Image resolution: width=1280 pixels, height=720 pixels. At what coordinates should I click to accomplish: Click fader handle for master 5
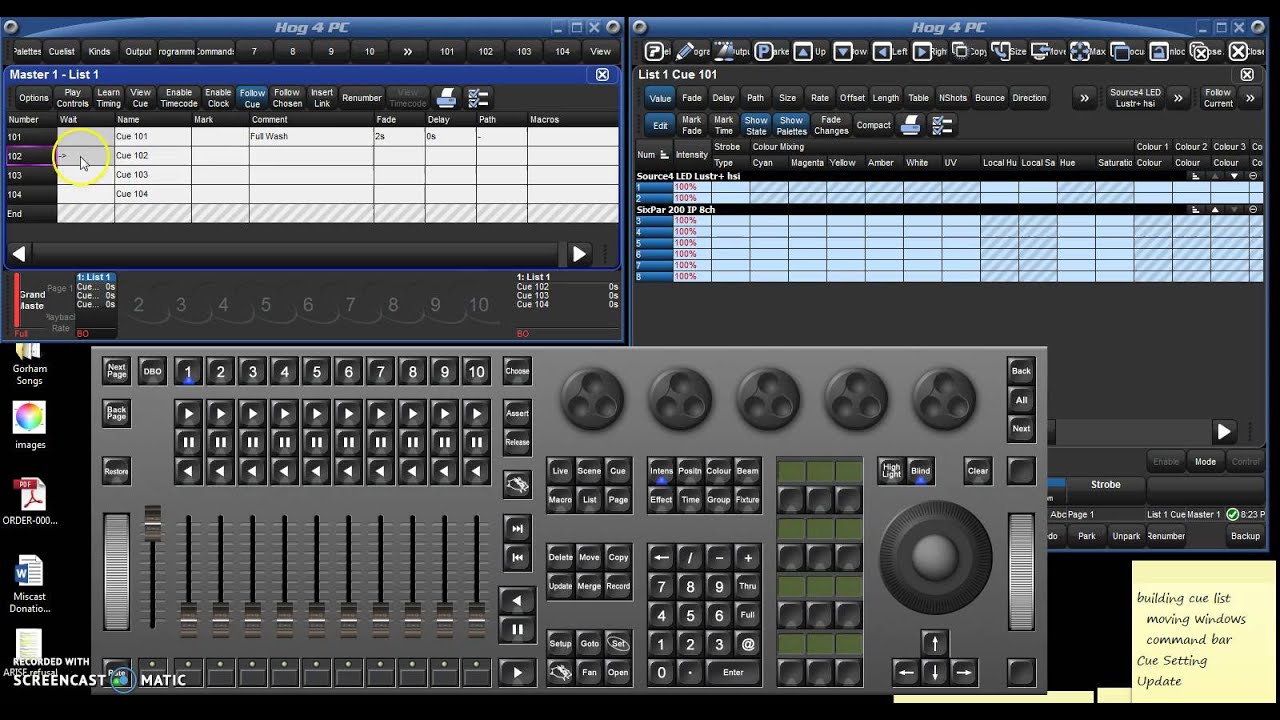317,620
